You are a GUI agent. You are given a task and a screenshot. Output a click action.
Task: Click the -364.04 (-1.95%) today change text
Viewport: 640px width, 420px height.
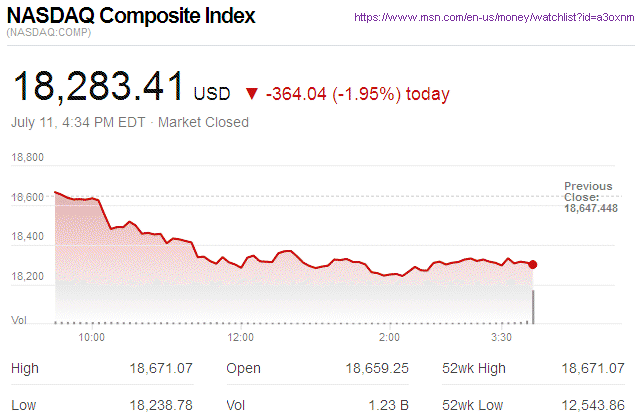pyautogui.click(x=357, y=94)
